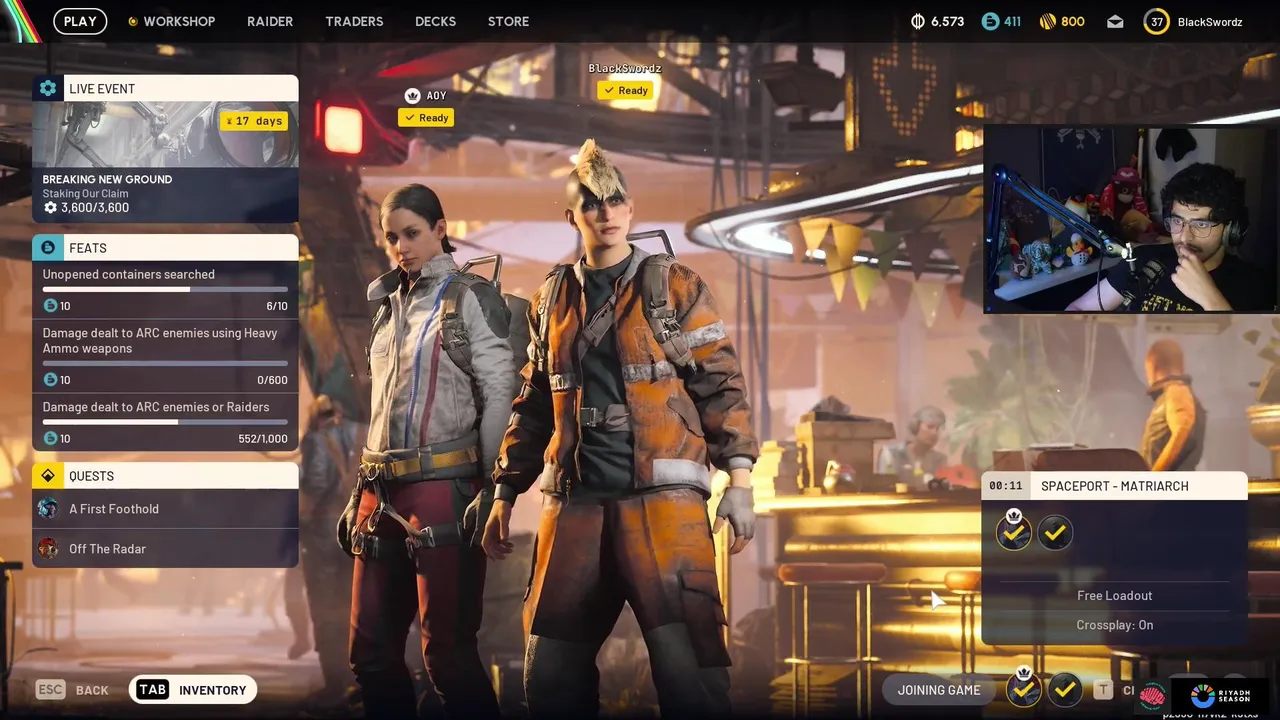This screenshot has width=1280, height=720.
Task: Click the party leader ready checkmark in map panel
Action: [1014, 532]
